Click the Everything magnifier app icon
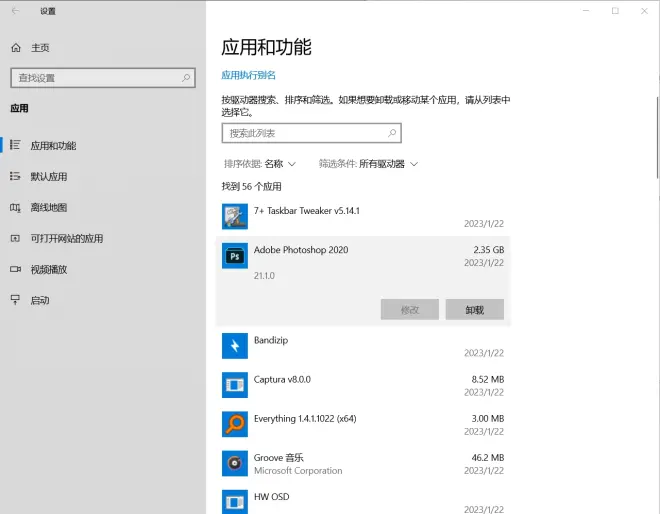 pos(235,424)
